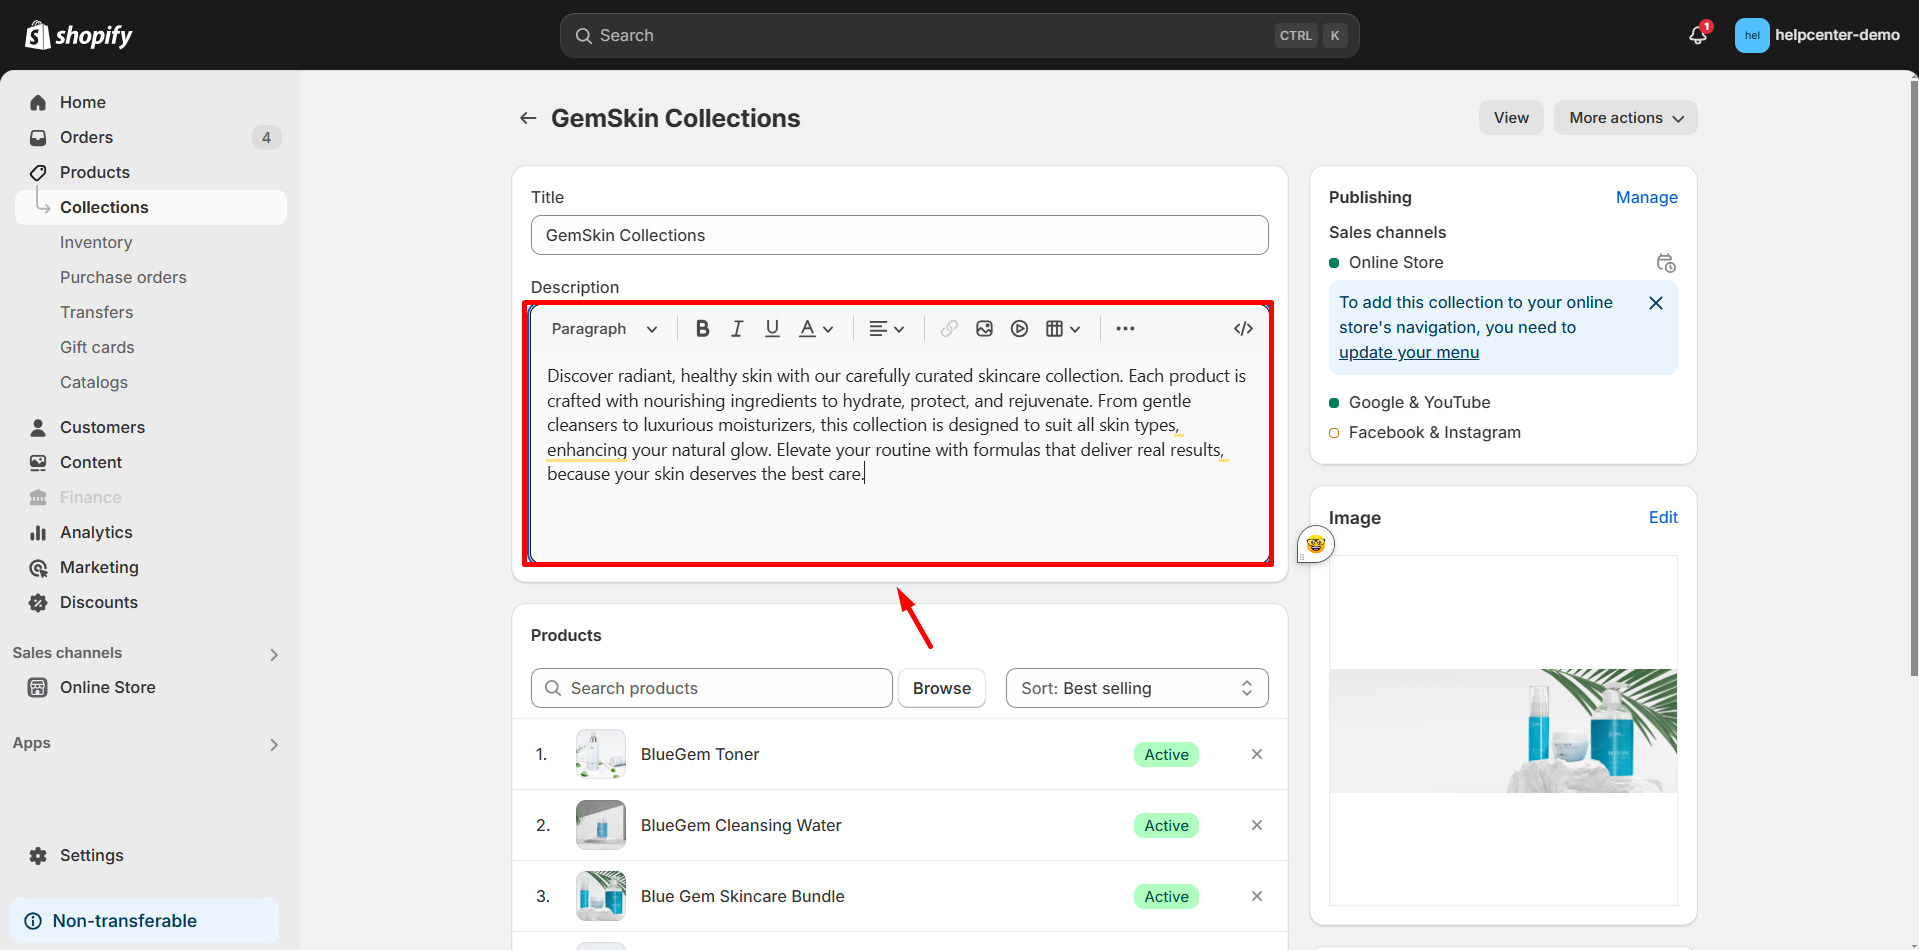The height and width of the screenshot is (950, 1919).
Task: Open the Paragraph style dropdown
Action: pyautogui.click(x=604, y=329)
